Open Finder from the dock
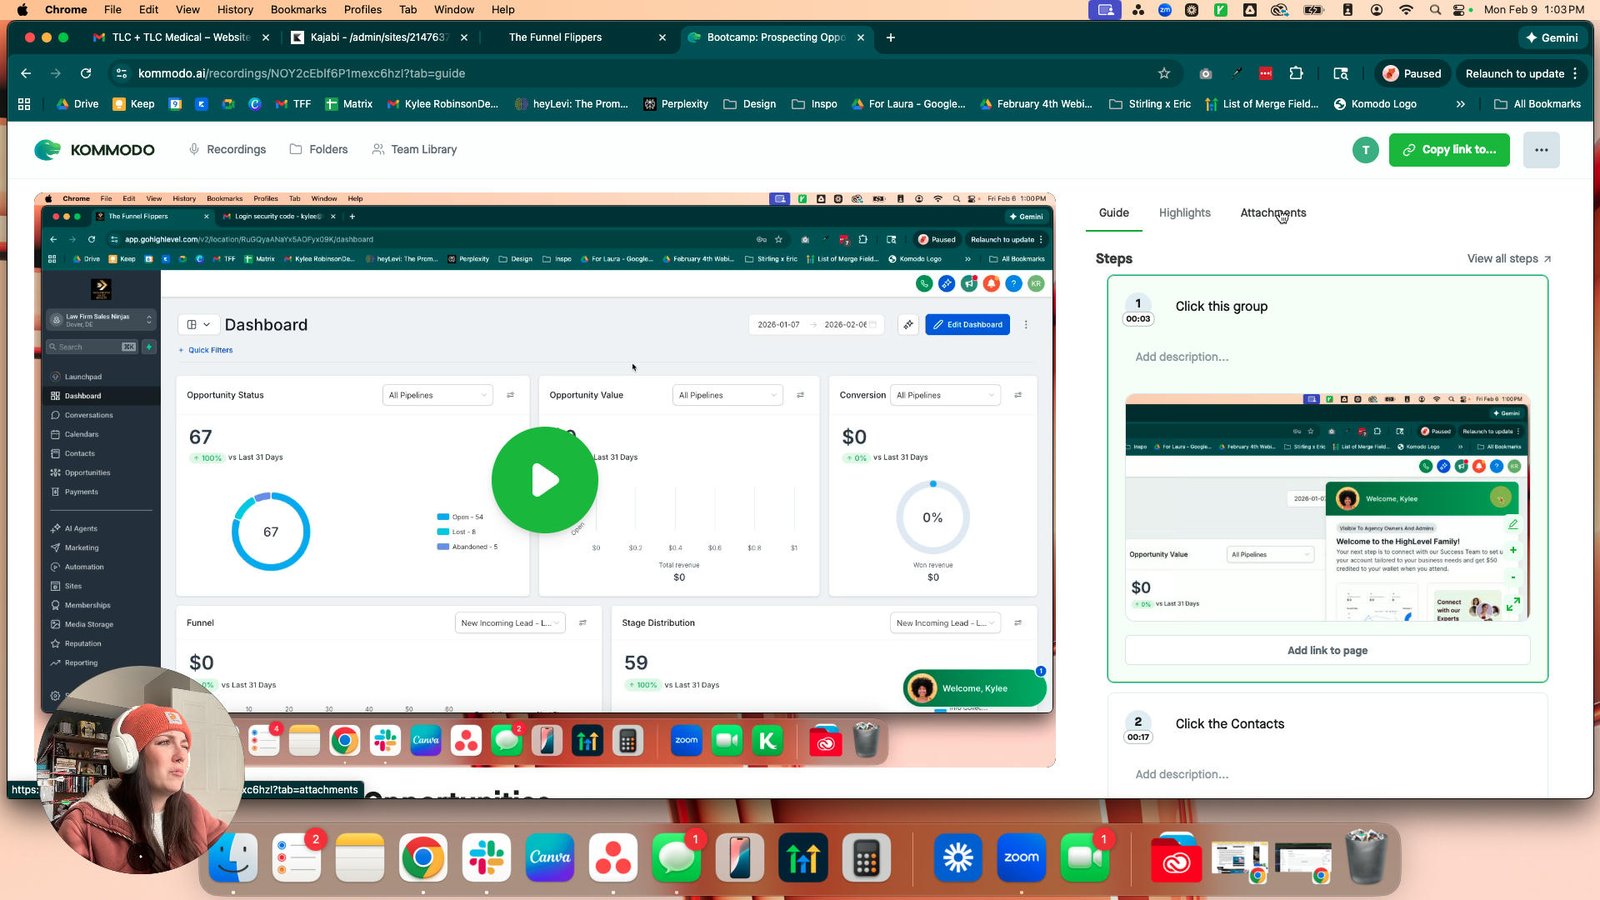1600x900 pixels. [233, 858]
